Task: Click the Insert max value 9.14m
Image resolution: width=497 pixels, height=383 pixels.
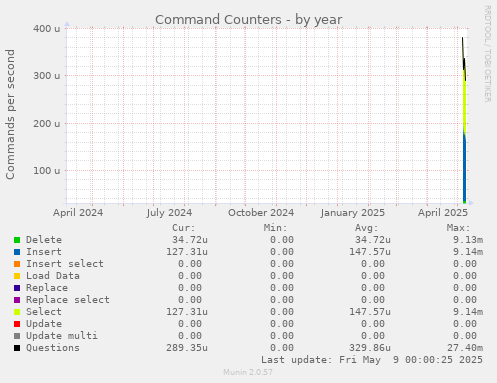Action: click(468, 252)
